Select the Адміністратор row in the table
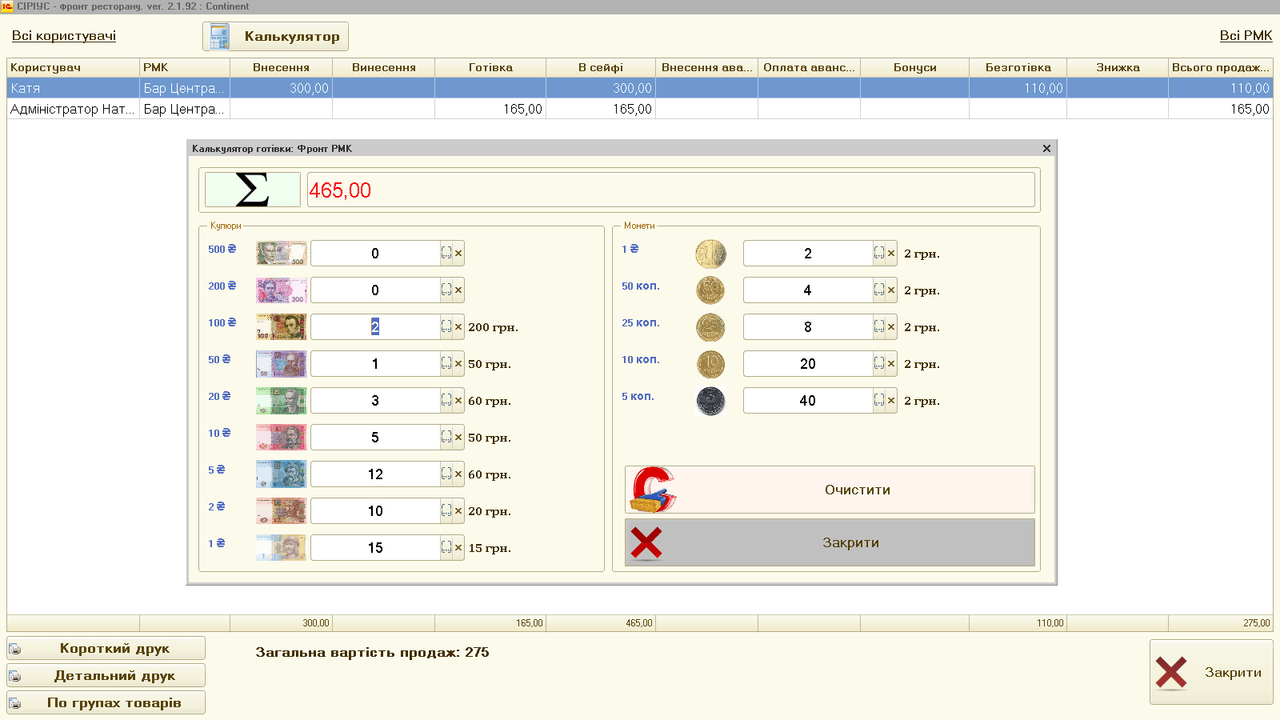Image resolution: width=1280 pixels, height=720 pixels. click(70, 109)
